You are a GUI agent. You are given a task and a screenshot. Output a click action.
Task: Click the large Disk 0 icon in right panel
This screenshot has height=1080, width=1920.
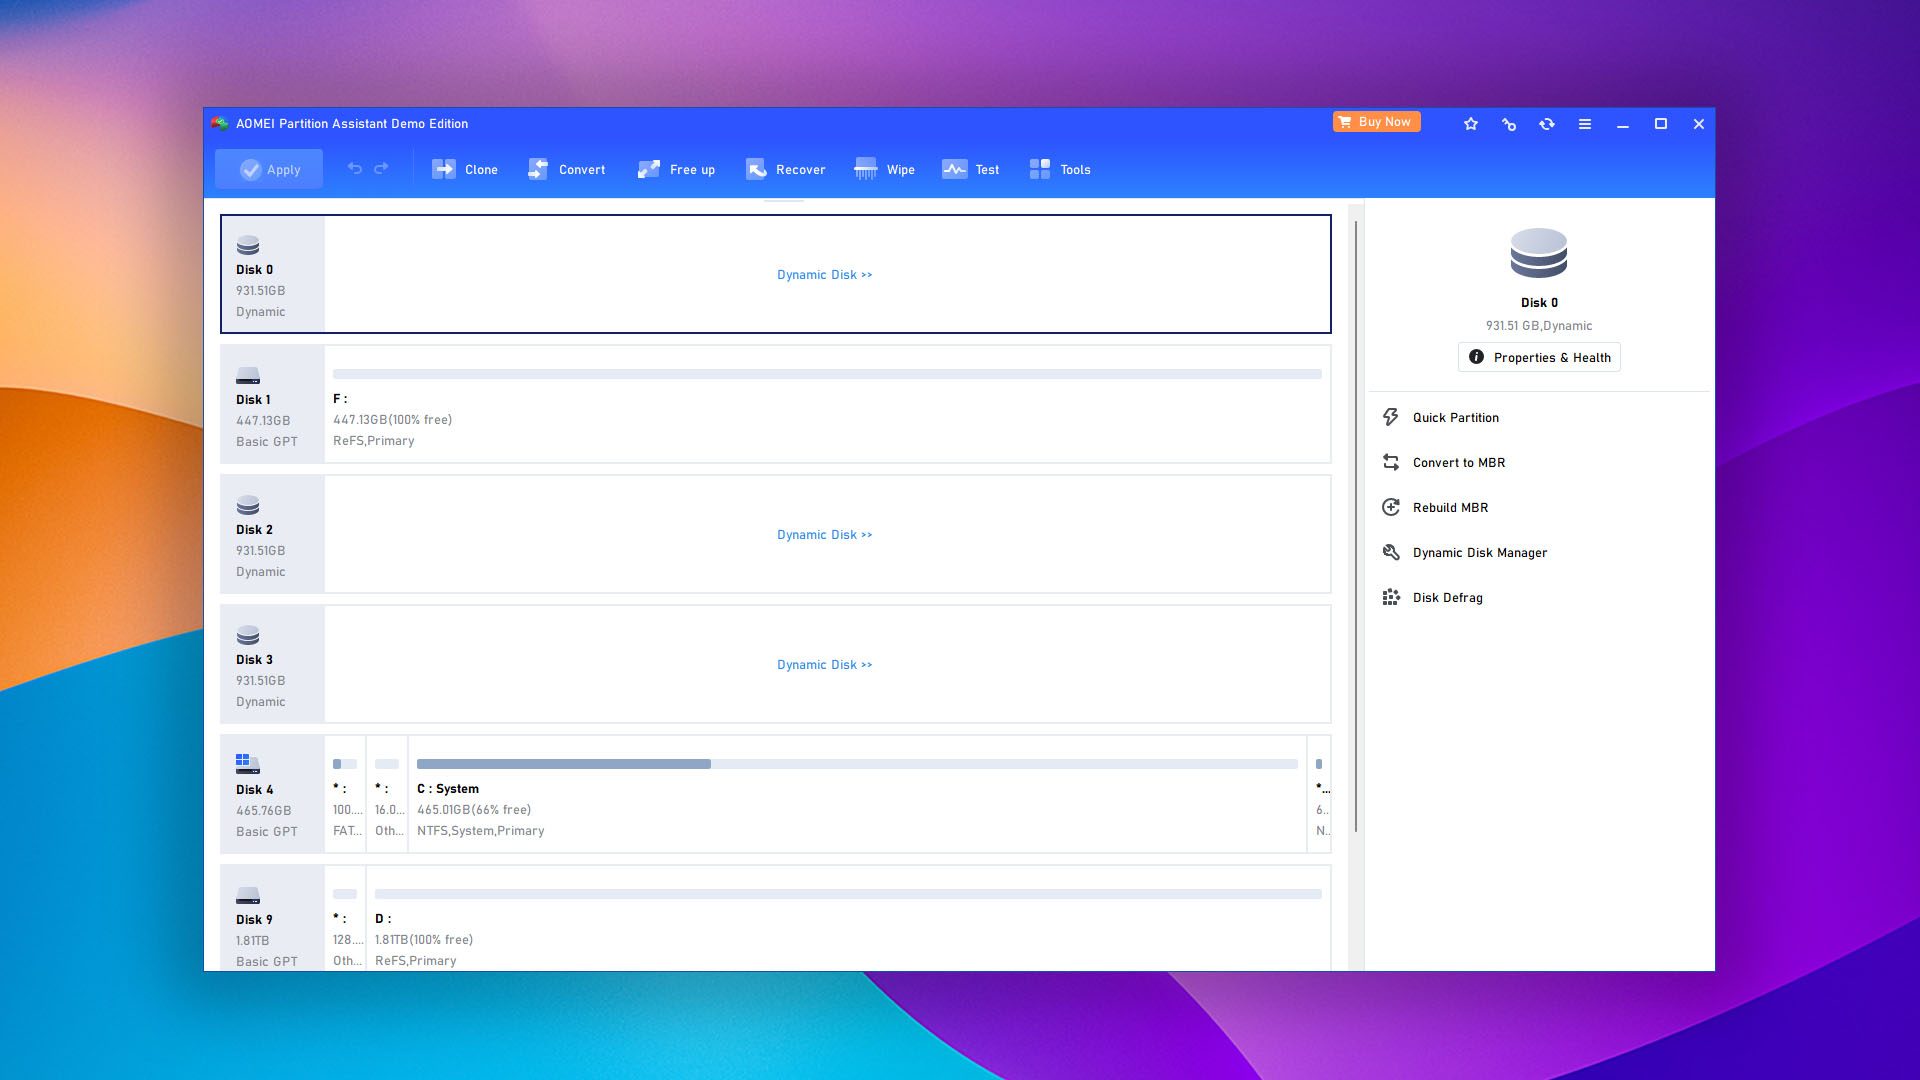(1539, 253)
